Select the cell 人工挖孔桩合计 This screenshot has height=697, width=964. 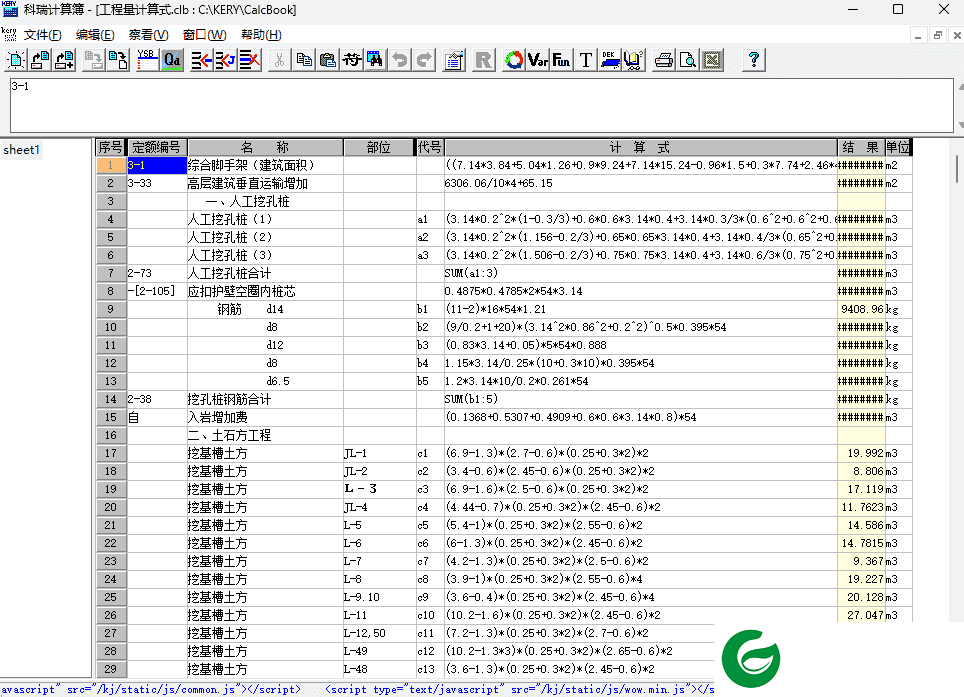pos(265,273)
